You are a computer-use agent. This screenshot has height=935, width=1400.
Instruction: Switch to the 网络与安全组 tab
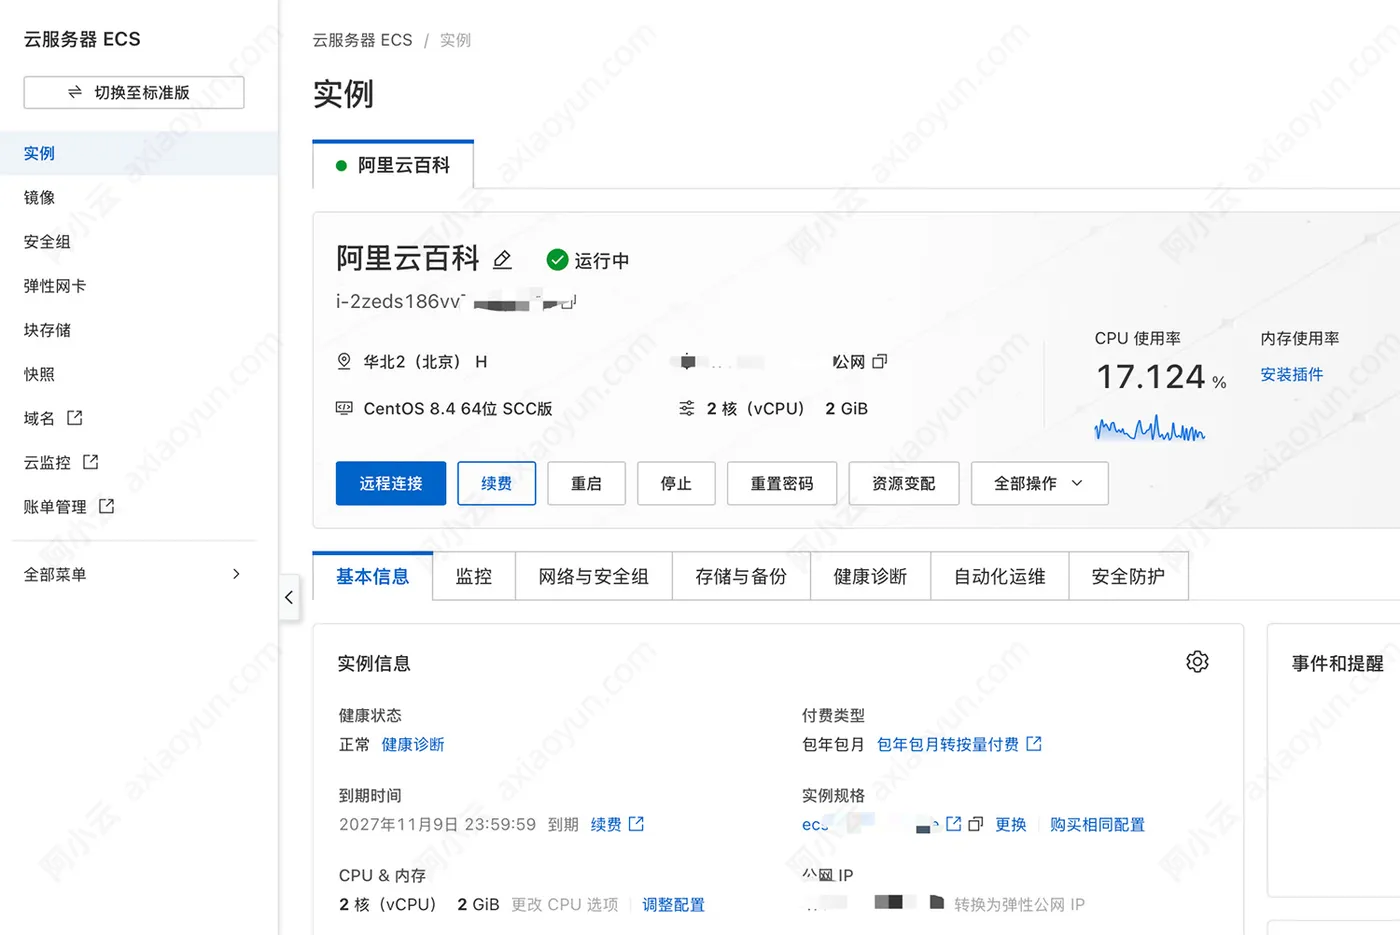pos(594,576)
